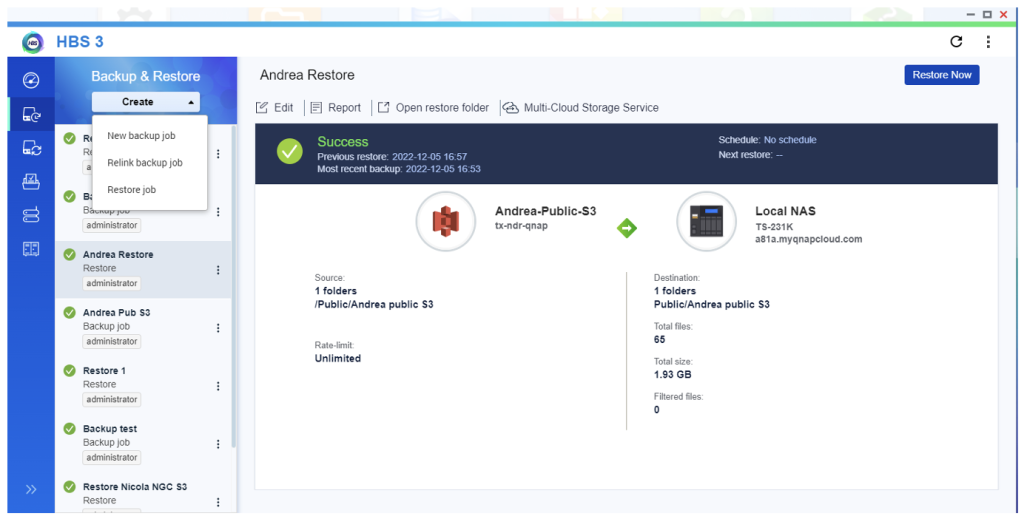Maximize the HBS 3 window
Screen dimensions: 1024x519
(987, 14)
